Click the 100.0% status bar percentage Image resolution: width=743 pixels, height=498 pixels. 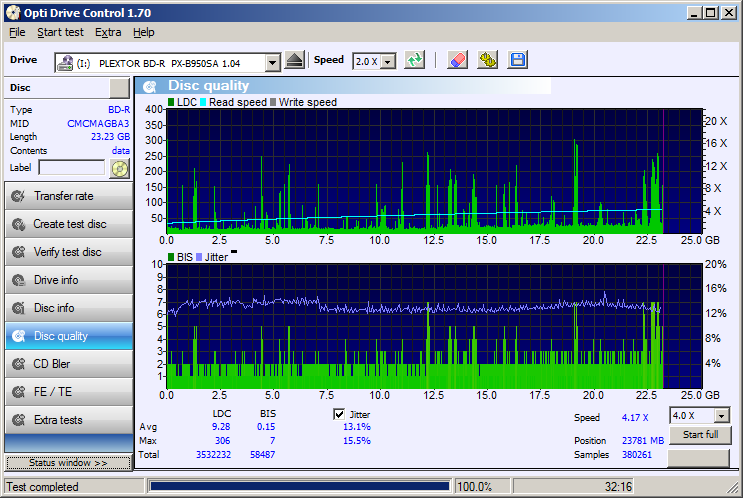point(474,487)
